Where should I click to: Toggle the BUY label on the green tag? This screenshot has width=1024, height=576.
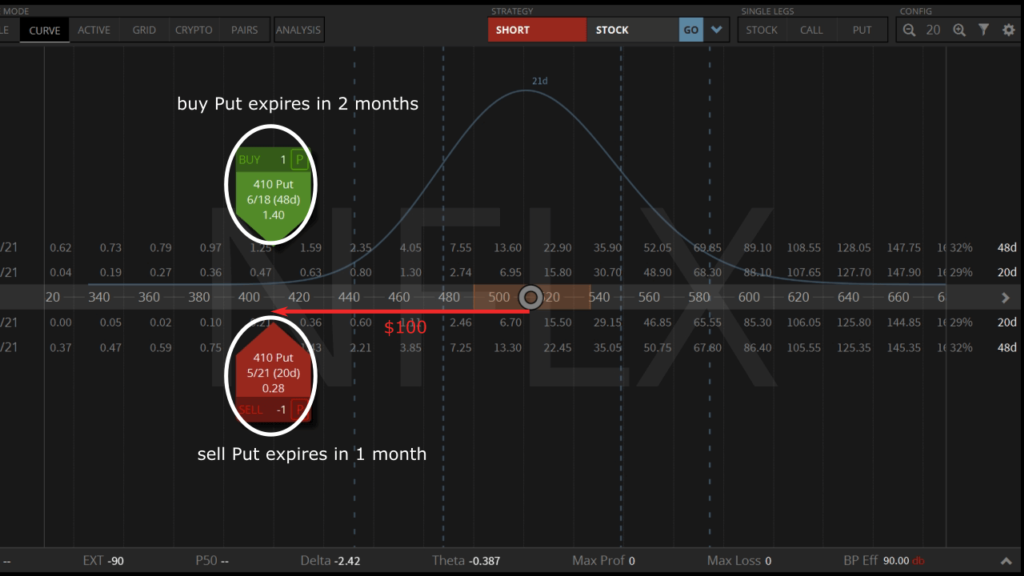pyautogui.click(x=249, y=159)
